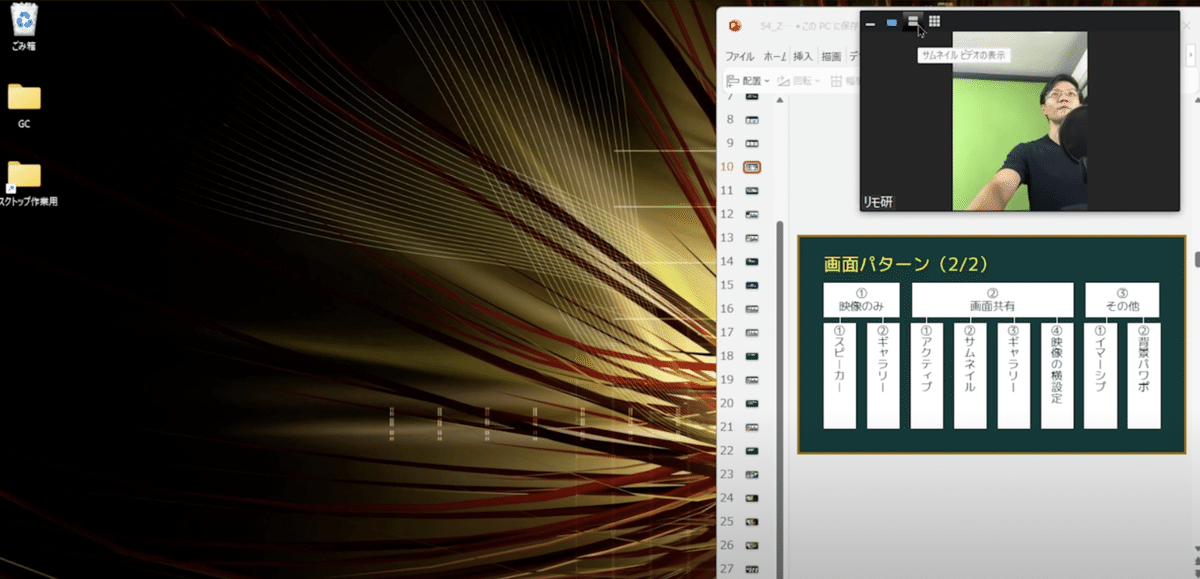Select slide 26 thumbnail
This screenshot has width=1200, height=579.
752,545
